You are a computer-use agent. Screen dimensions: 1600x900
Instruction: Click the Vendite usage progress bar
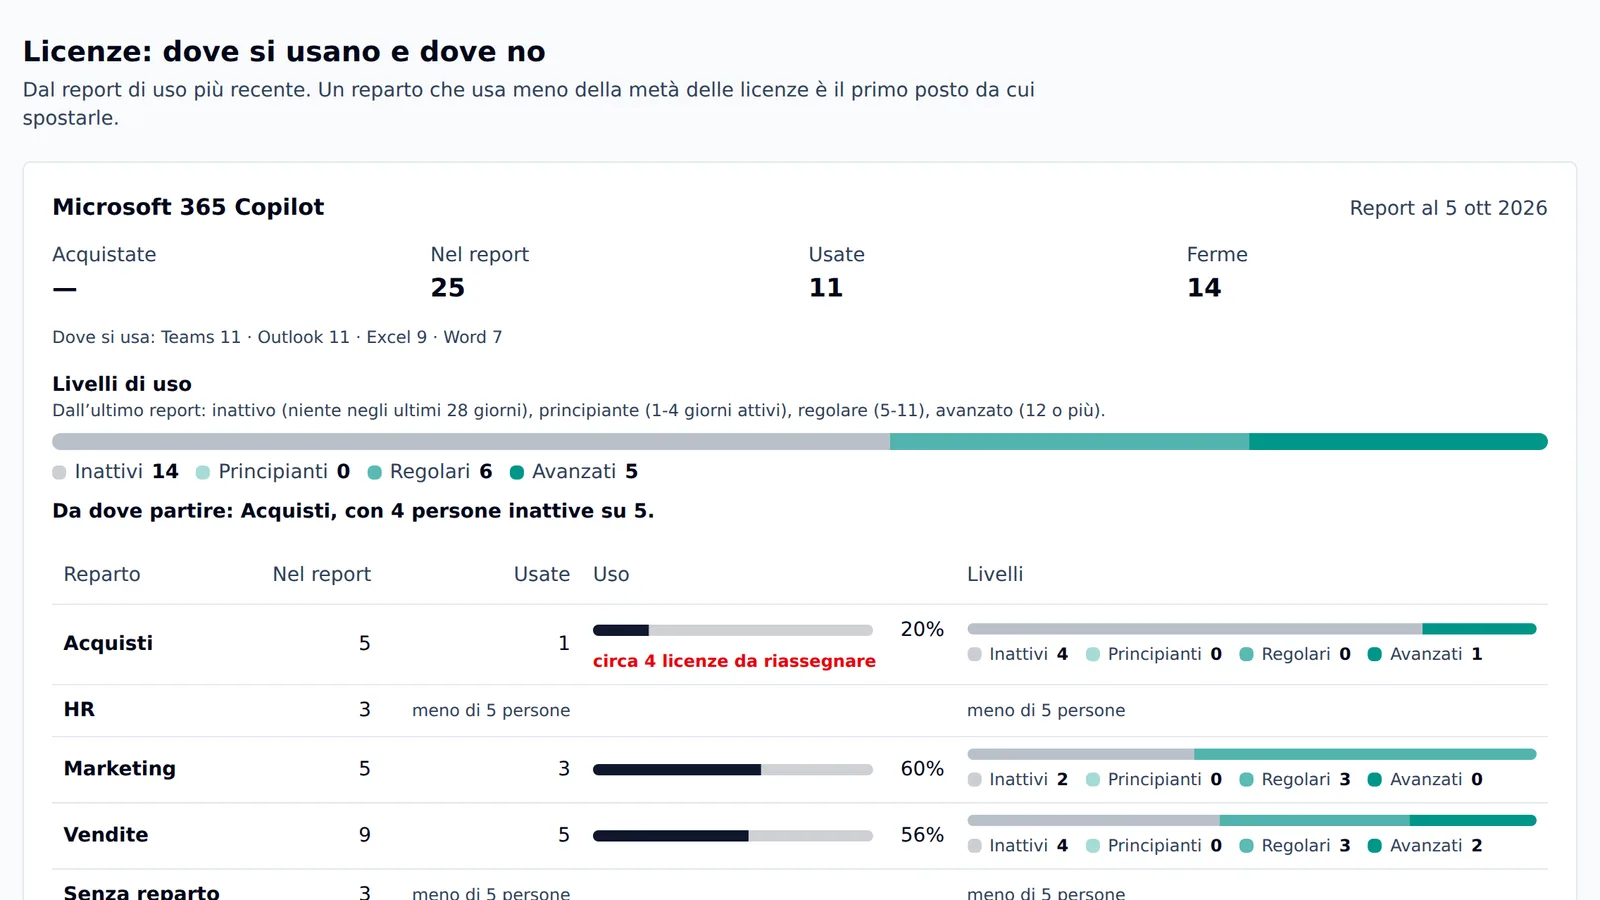tap(733, 836)
